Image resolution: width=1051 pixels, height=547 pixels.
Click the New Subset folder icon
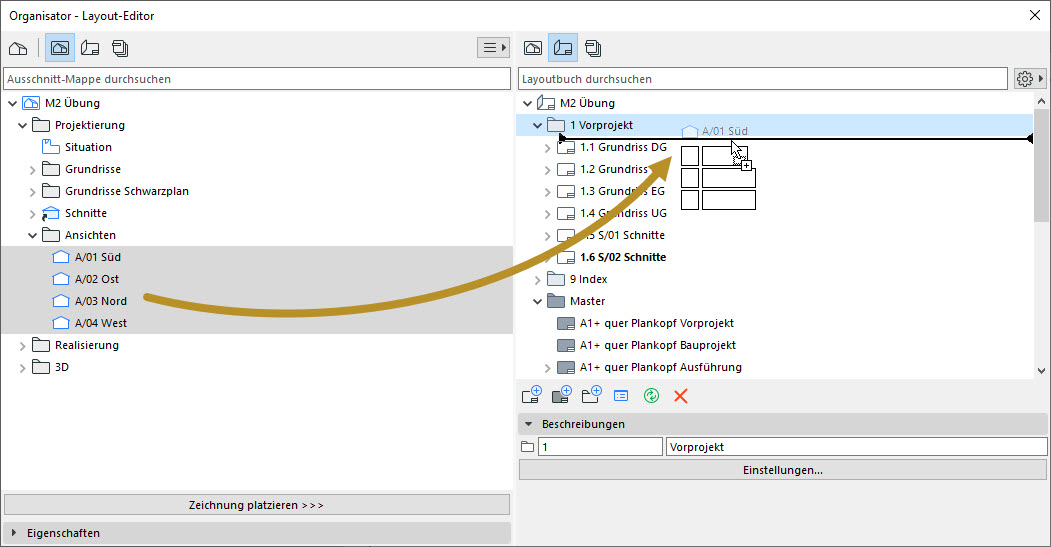[x=591, y=395]
